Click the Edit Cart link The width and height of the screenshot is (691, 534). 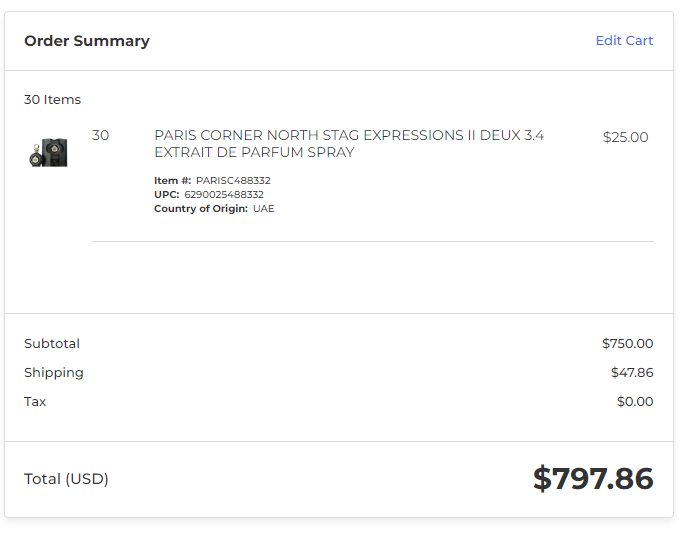(x=624, y=41)
